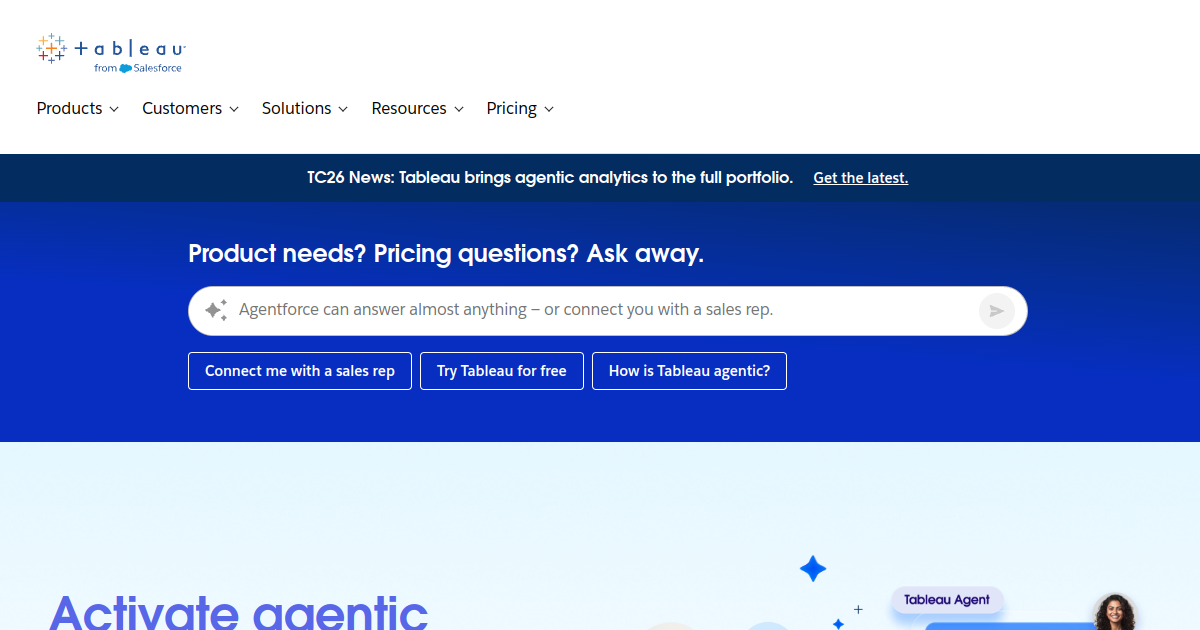Click the TC26 News banner text
Image resolution: width=1200 pixels, height=630 pixels.
[550, 178]
